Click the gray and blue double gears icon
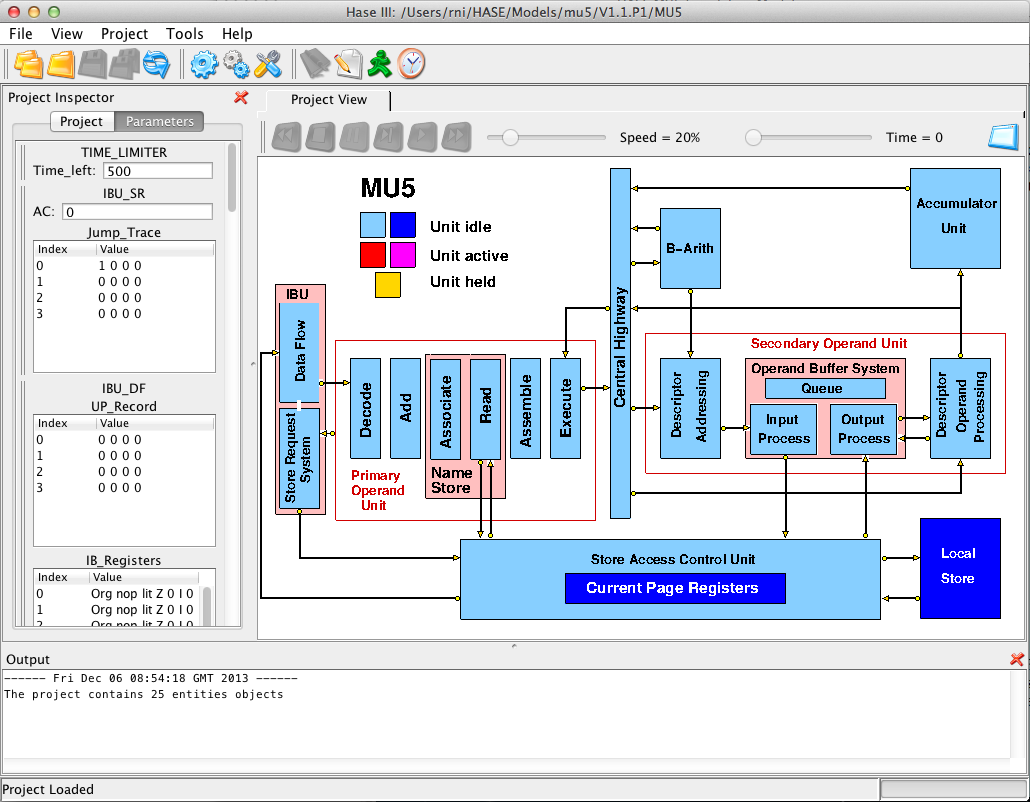This screenshot has width=1030, height=802. tap(236, 64)
